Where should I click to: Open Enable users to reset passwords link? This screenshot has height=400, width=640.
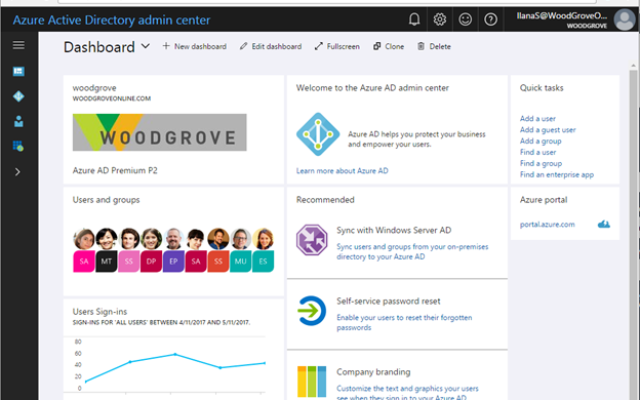pyautogui.click(x=404, y=322)
